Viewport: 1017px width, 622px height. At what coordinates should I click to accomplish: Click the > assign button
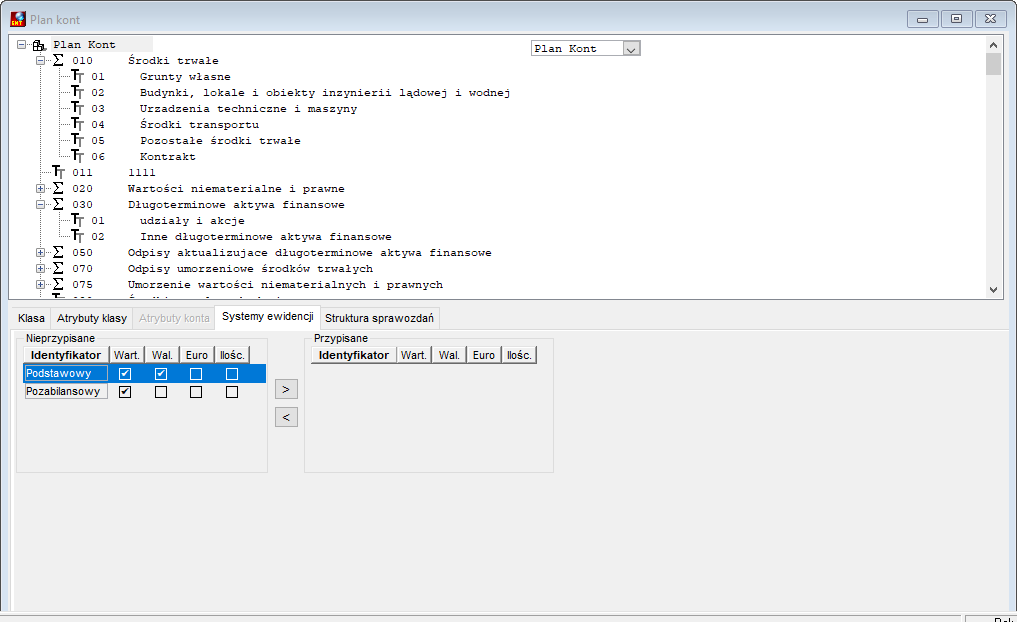286,389
